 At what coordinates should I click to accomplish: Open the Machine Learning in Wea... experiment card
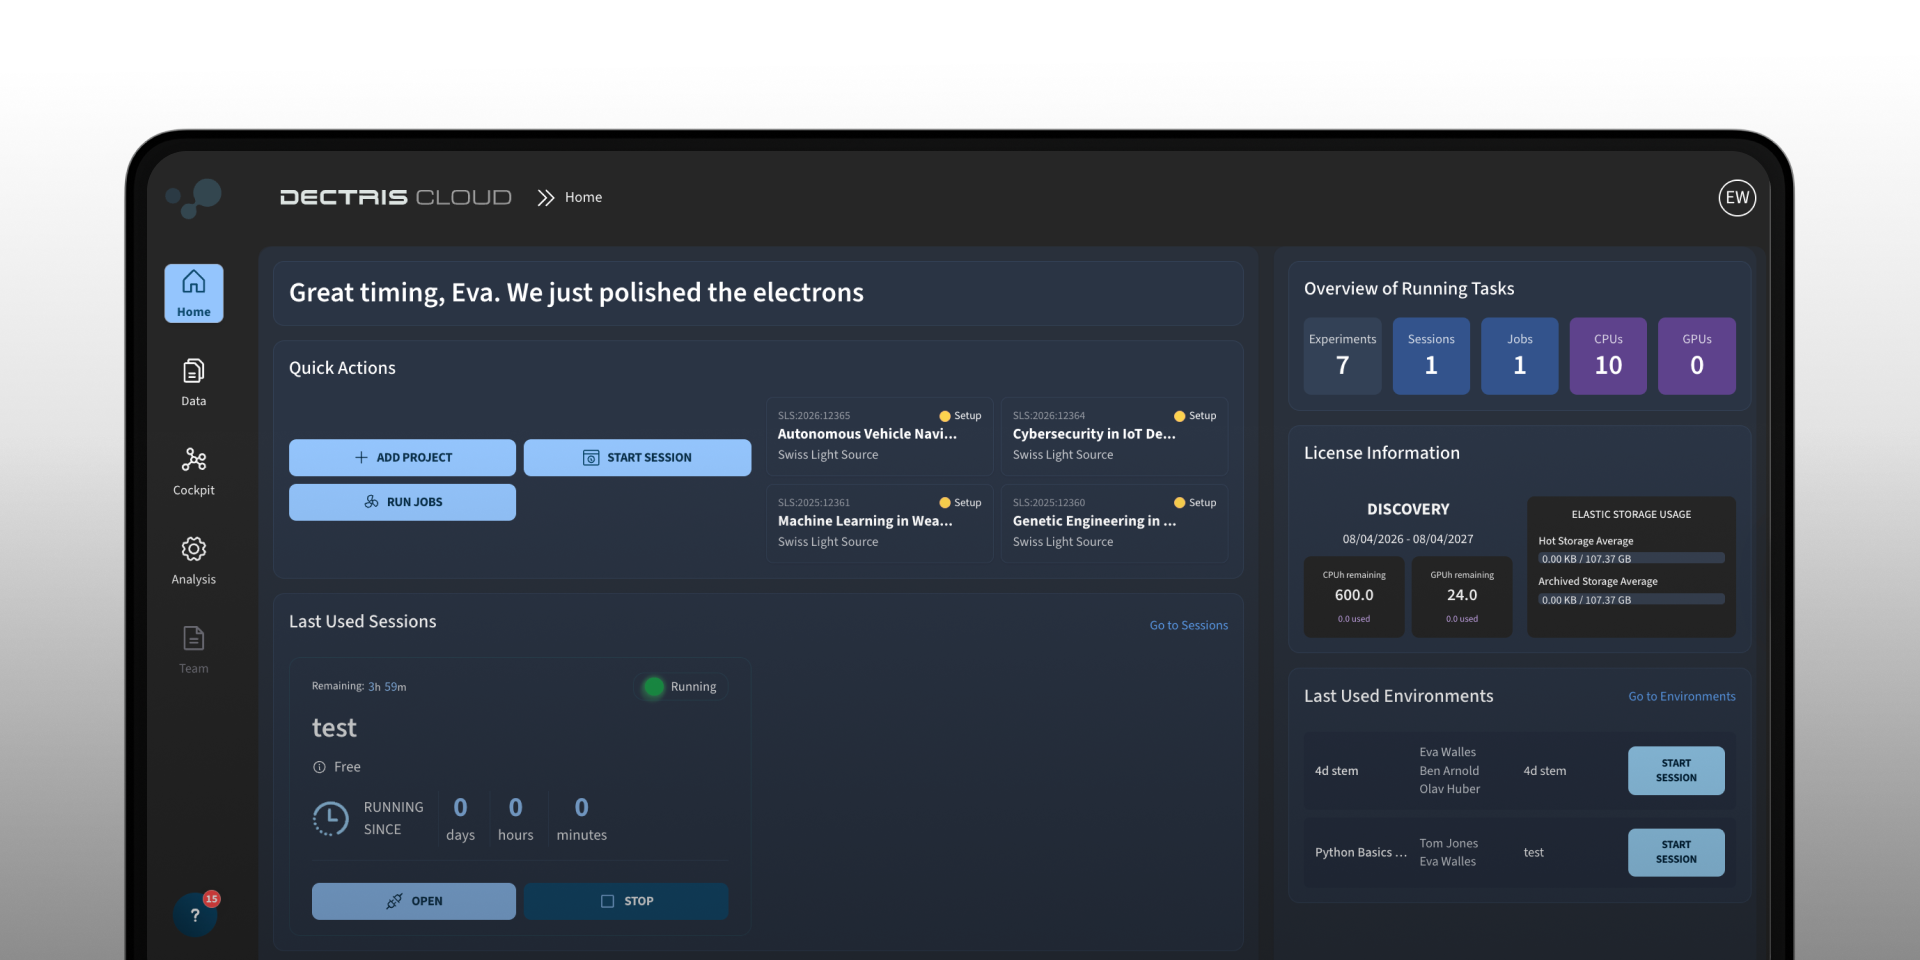(879, 523)
